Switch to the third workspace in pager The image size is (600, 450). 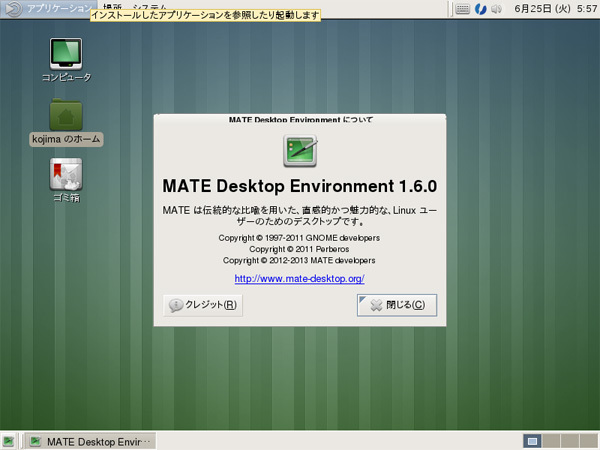click(x=570, y=441)
